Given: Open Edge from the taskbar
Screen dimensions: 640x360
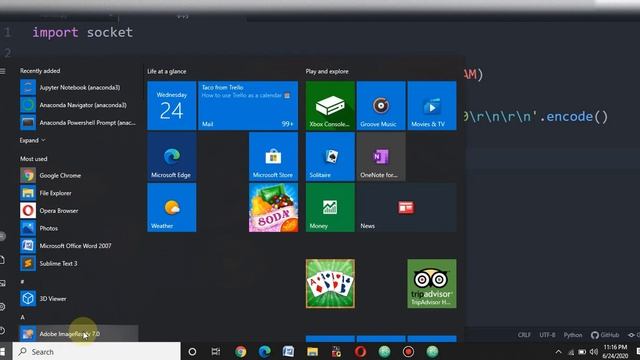Looking at the screenshot, I should click(x=264, y=351).
